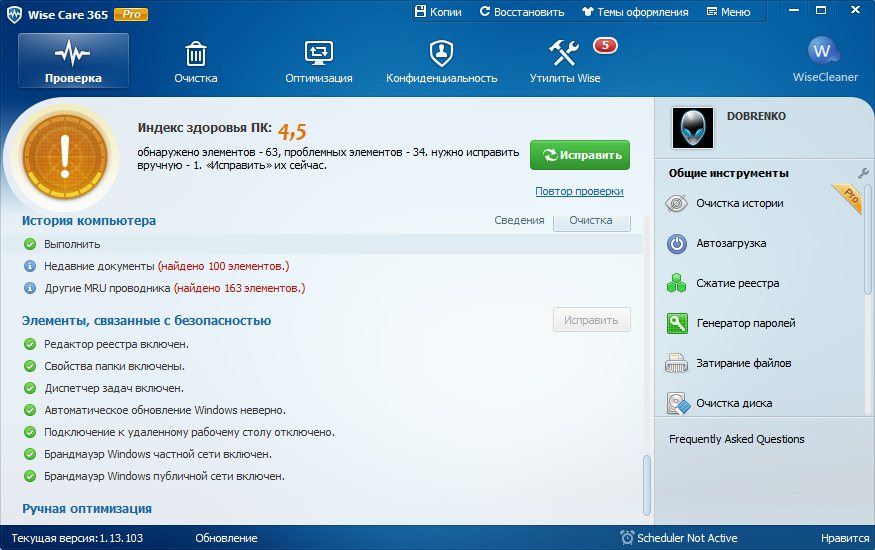Open Сжатие реестра green cubes icon
Screen dimensions: 875x550
(676, 283)
